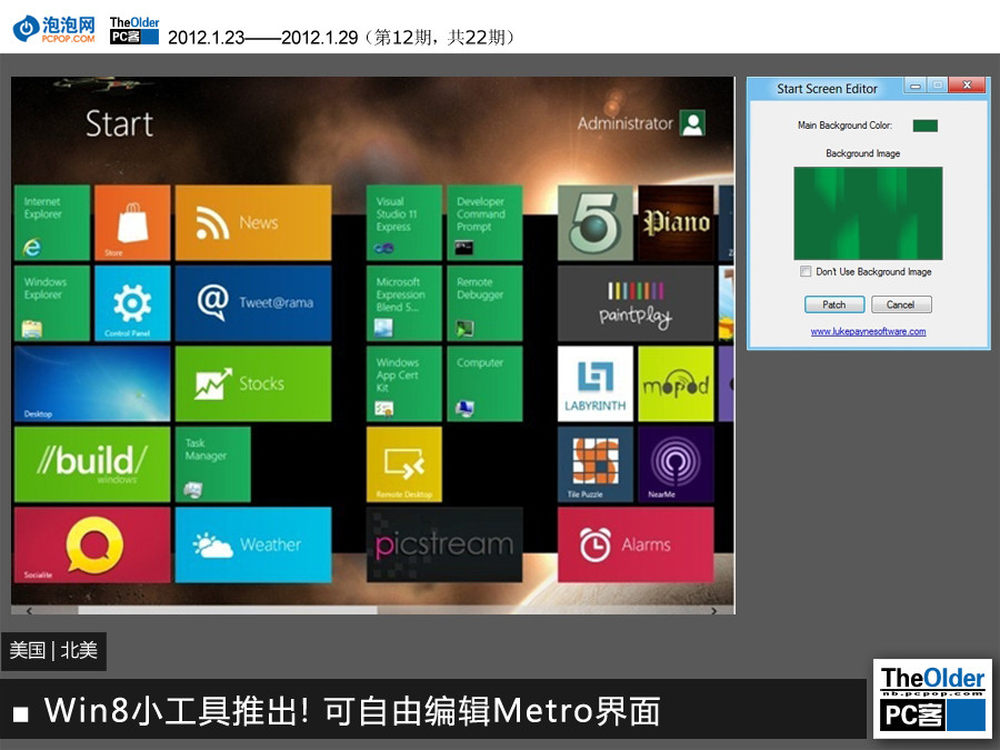This screenshot has width=1000, height=750.
Task: Open the Socialite tile
Action: tap(92, 545)
